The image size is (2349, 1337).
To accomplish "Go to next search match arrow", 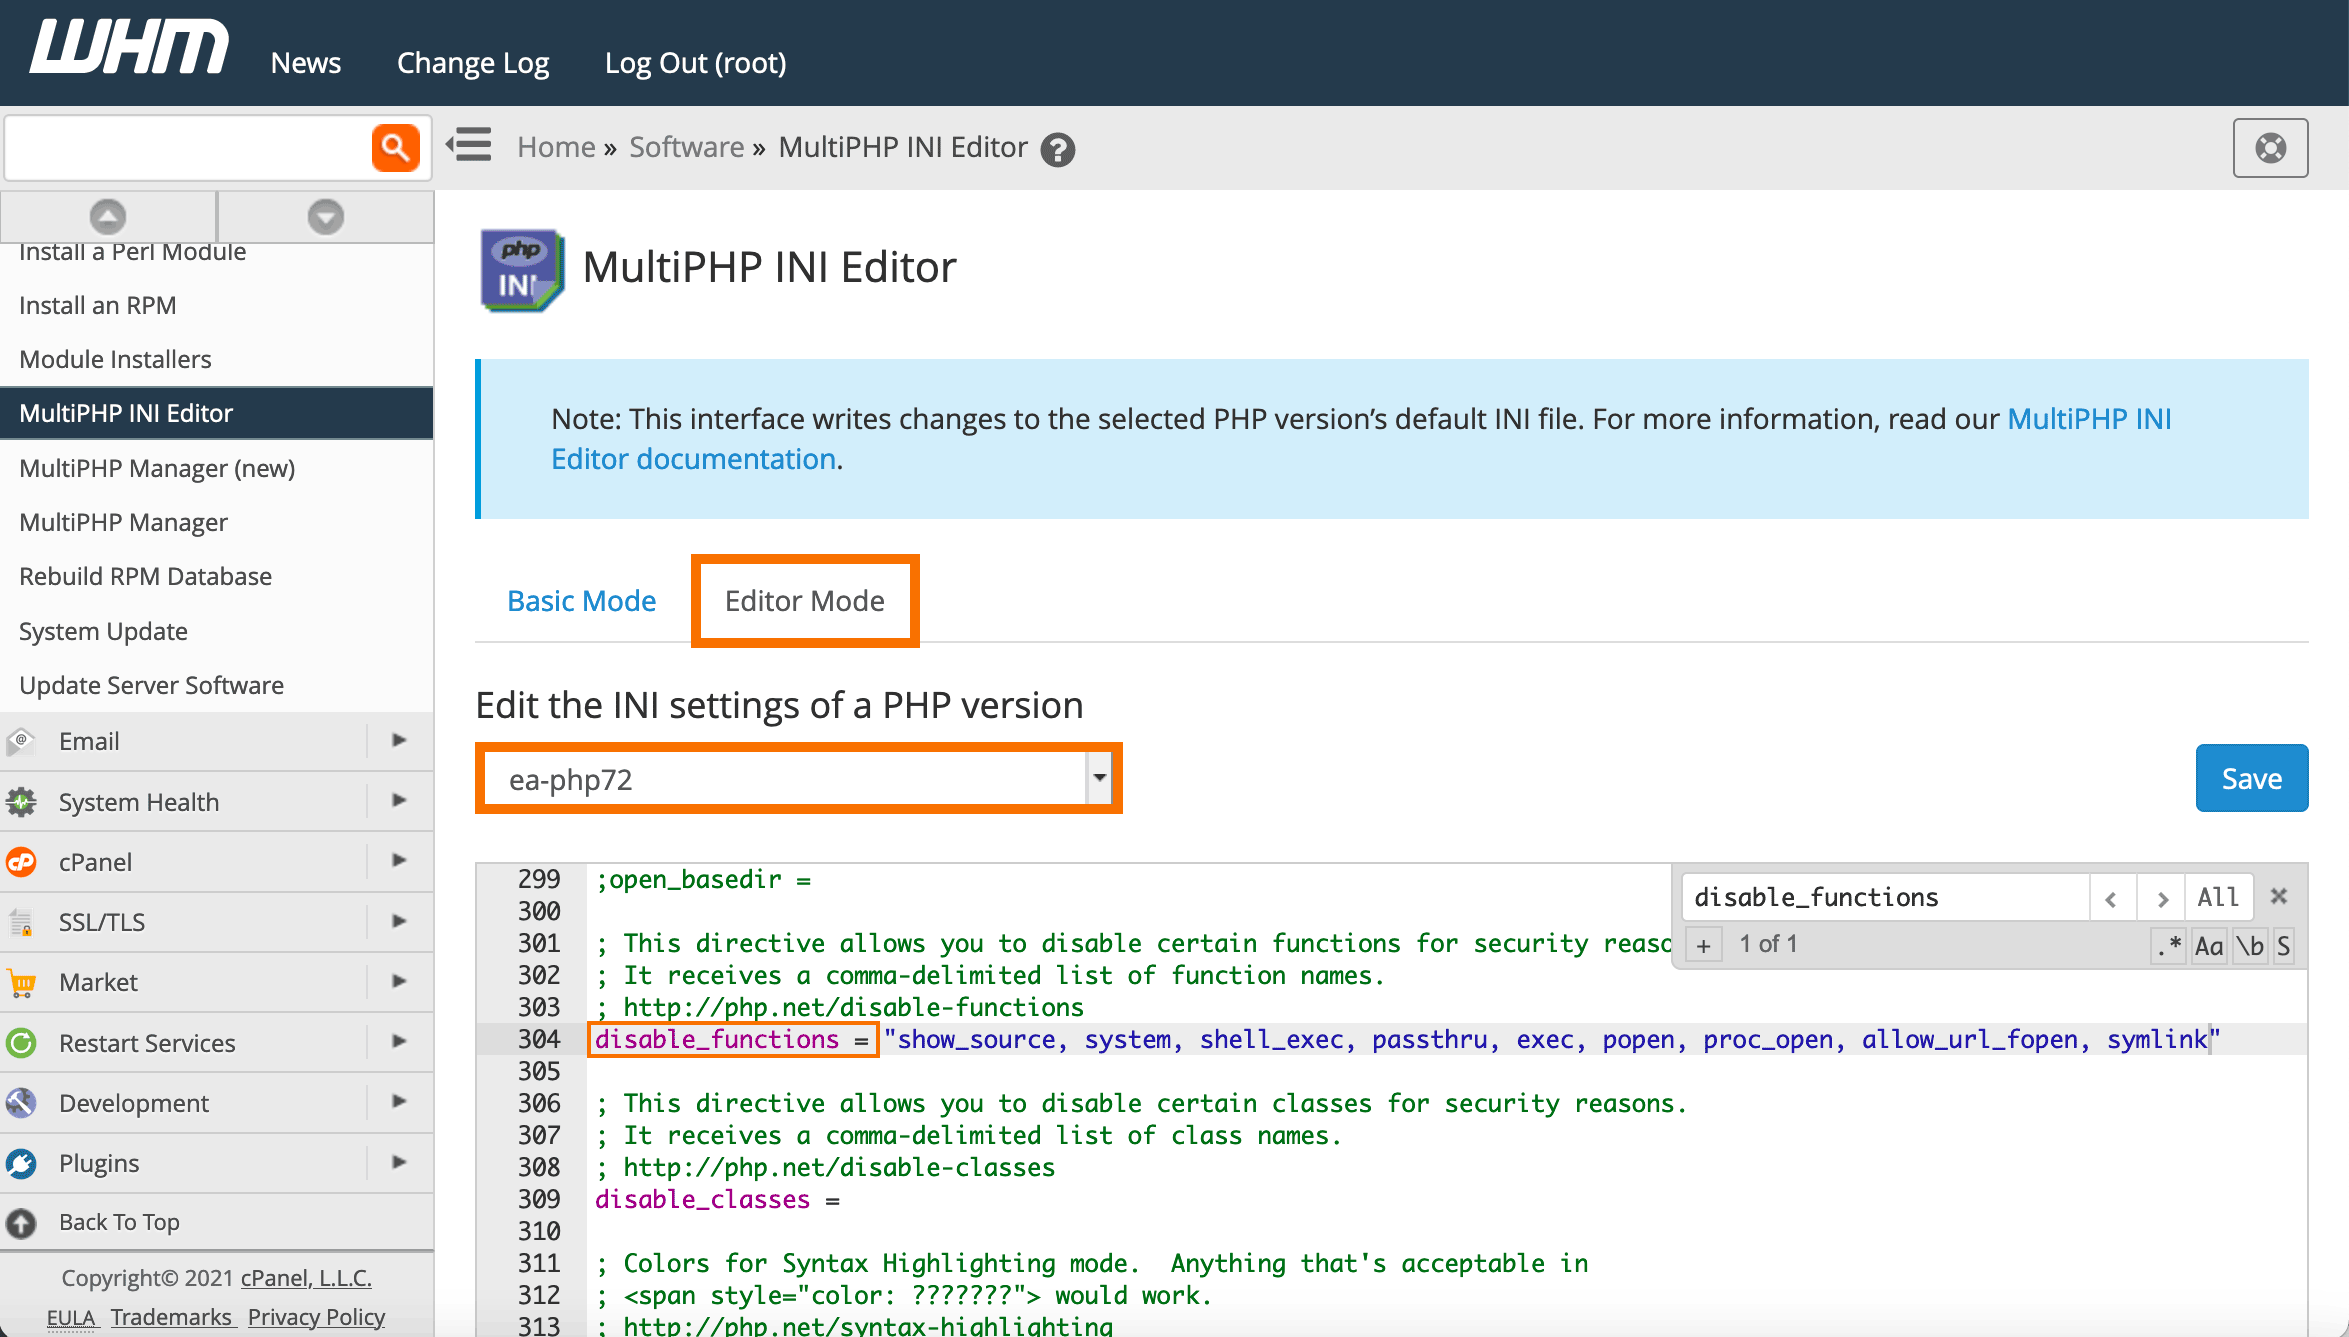I will (2162, 898).
